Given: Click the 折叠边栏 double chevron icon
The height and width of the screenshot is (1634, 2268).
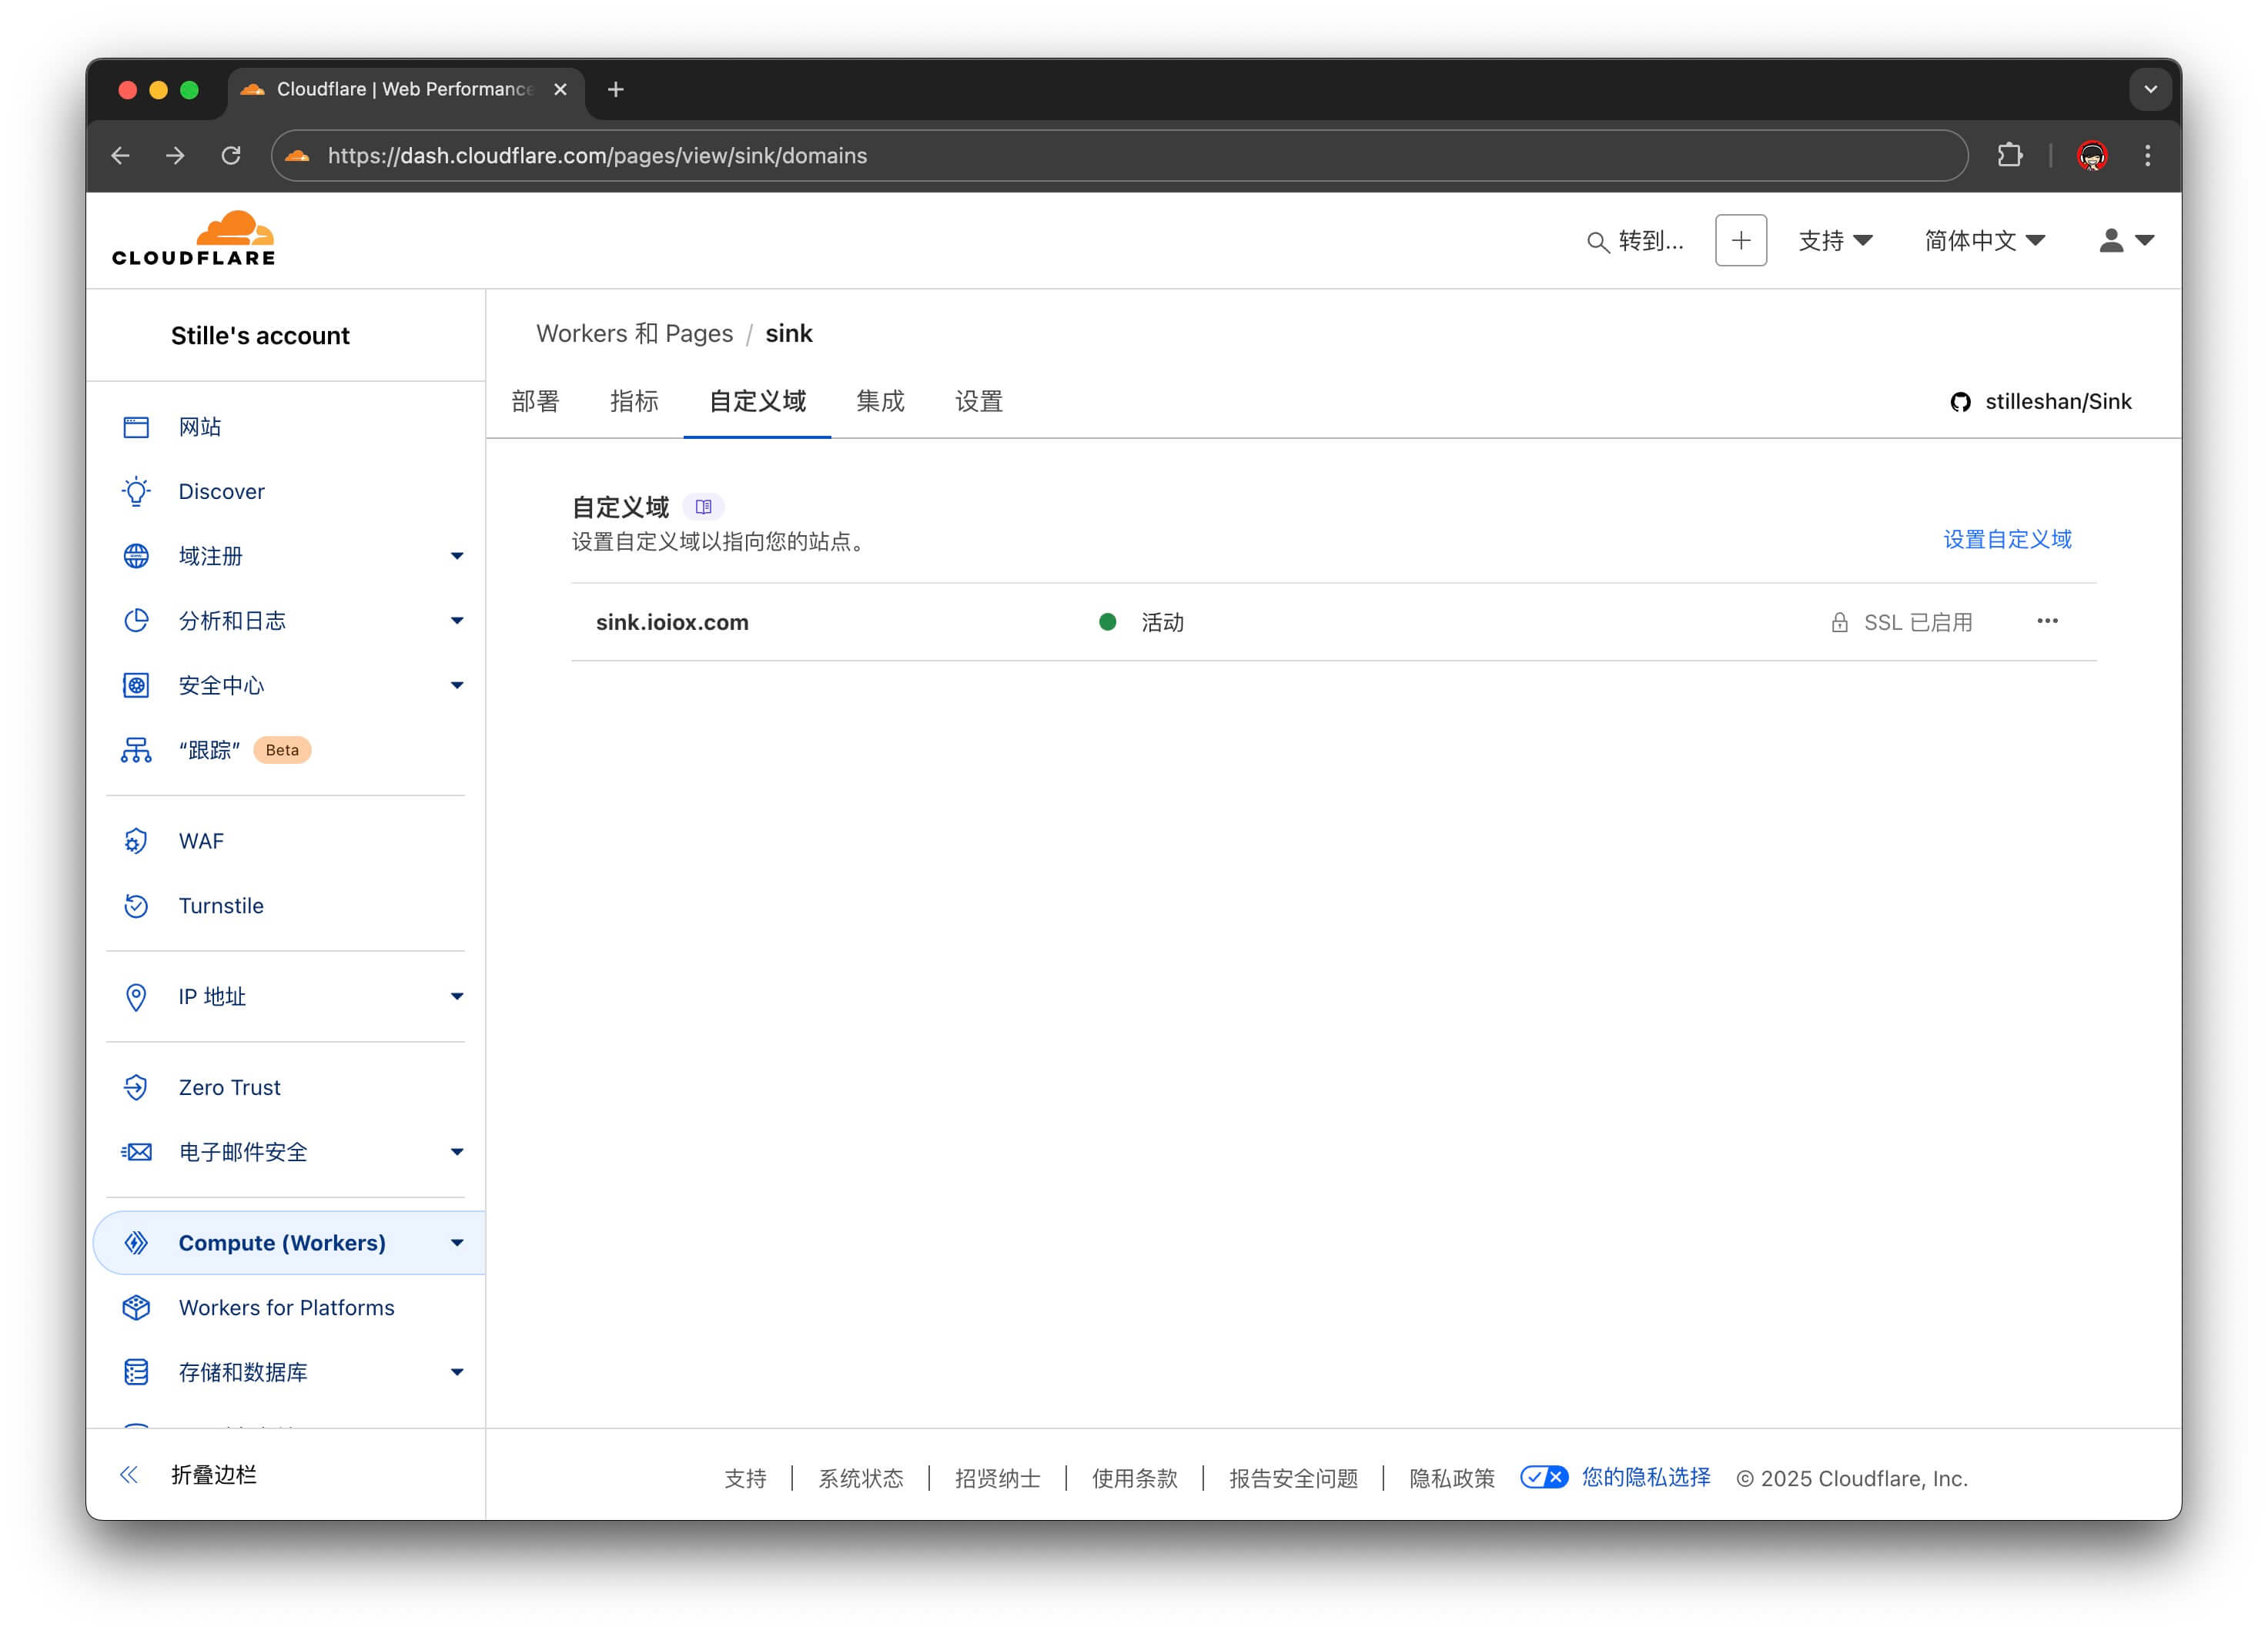Looking at the screenshot, I should pyautogui.click(x=129, y=1475).
